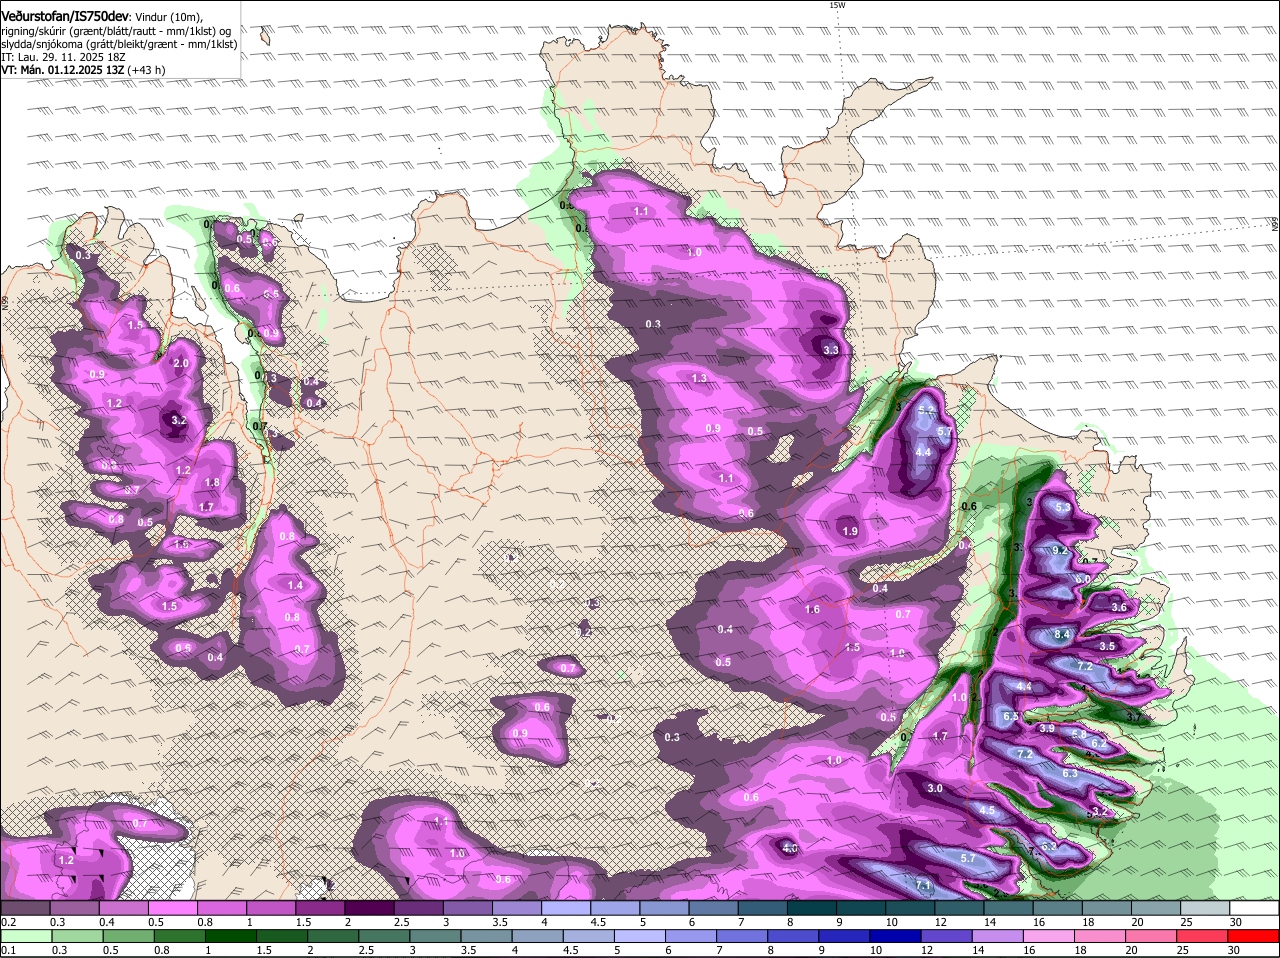1280x958 pixels.
Task: Click the 8.4 precipitation value on the map
Action: pos(1063,635)
